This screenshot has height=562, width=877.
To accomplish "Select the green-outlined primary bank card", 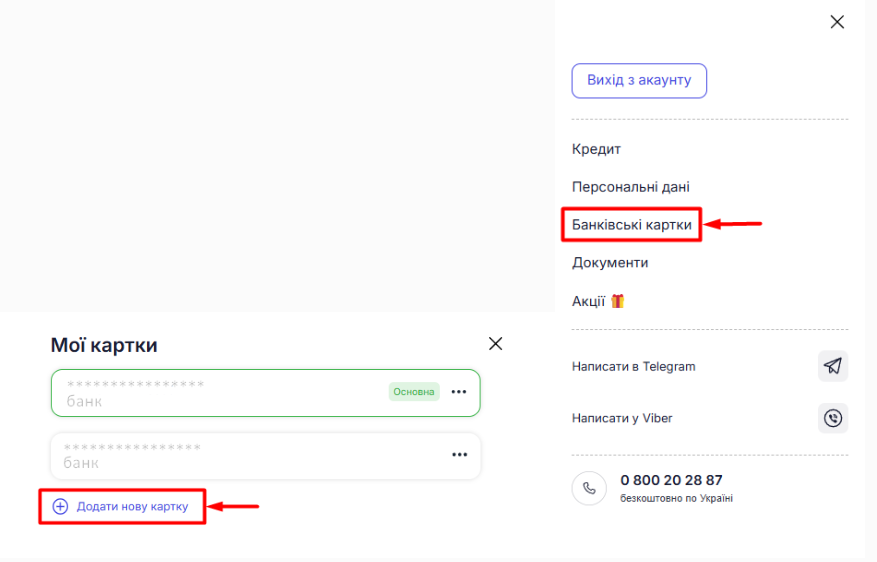I will [220, 393].
